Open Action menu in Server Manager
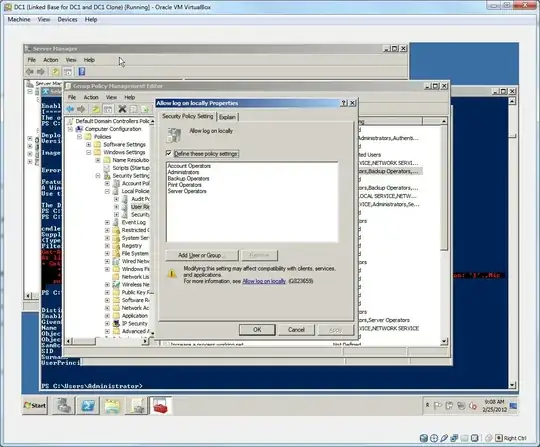 (51, 60)
